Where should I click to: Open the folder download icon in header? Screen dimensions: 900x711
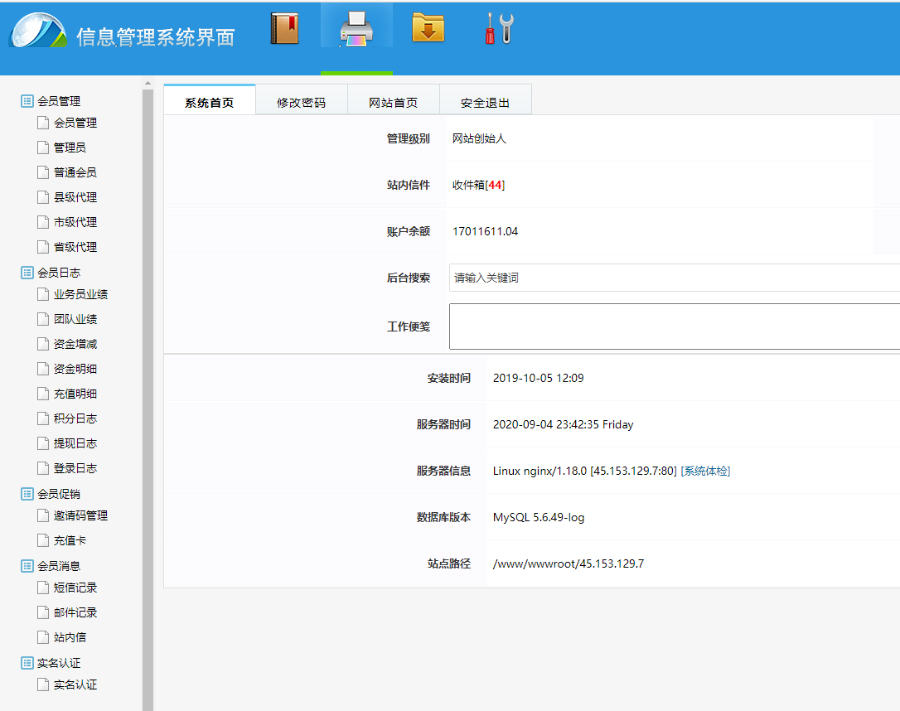coord(428,28)
